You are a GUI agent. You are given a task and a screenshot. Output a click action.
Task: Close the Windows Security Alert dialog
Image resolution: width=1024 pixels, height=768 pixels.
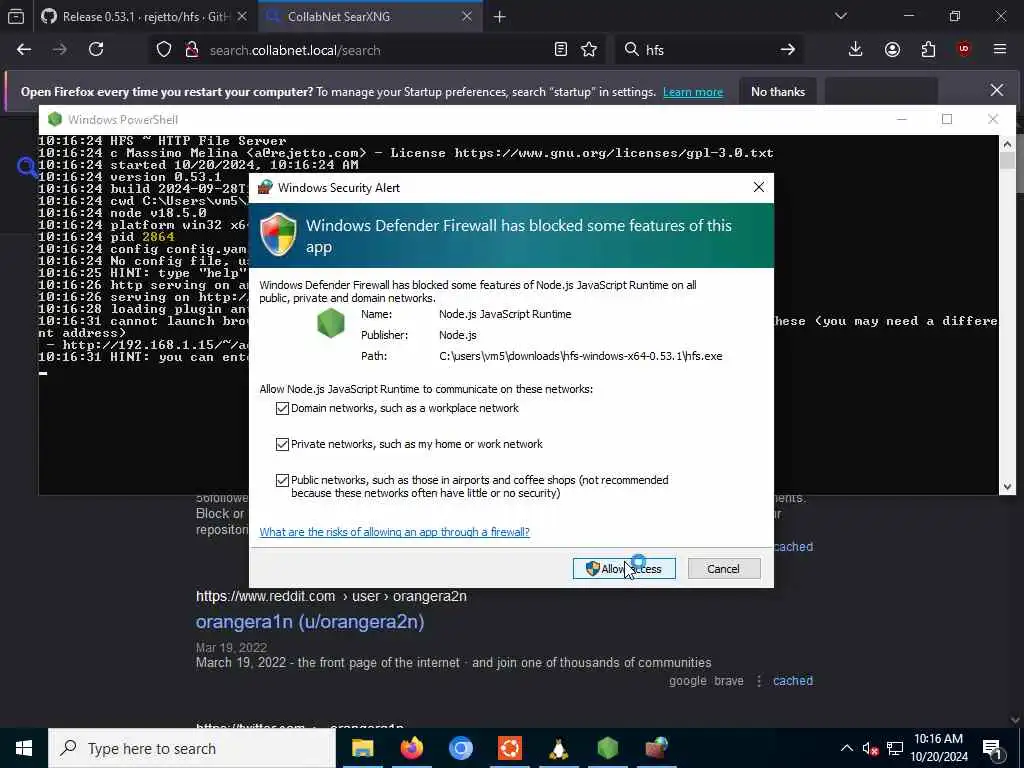point(758,187)
